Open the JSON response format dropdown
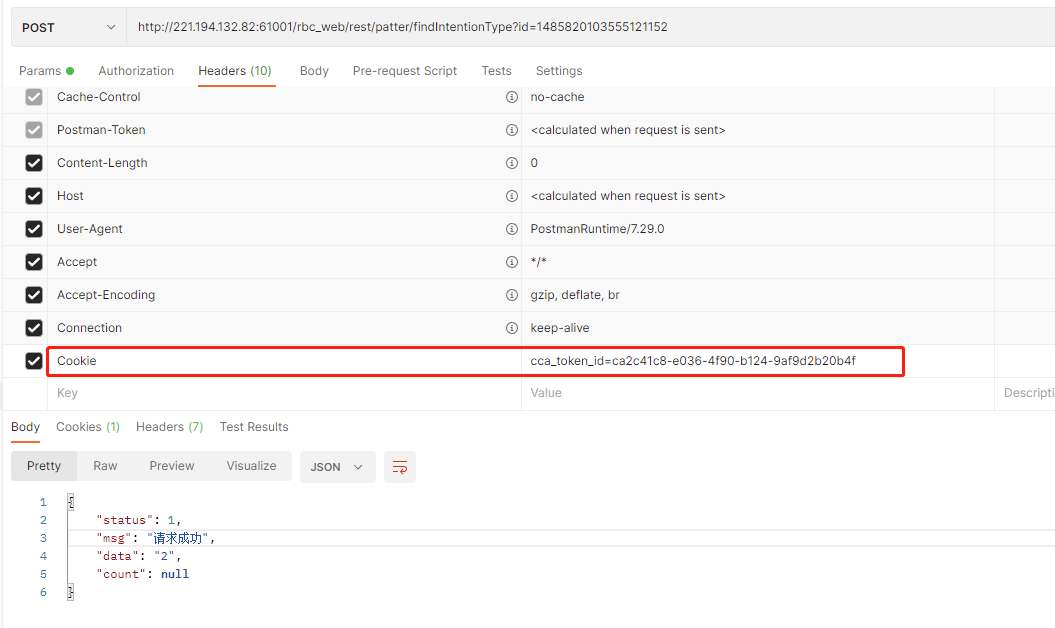This screenshot has height=628, width=1055. pyautogui.click(x=337, y=467)
